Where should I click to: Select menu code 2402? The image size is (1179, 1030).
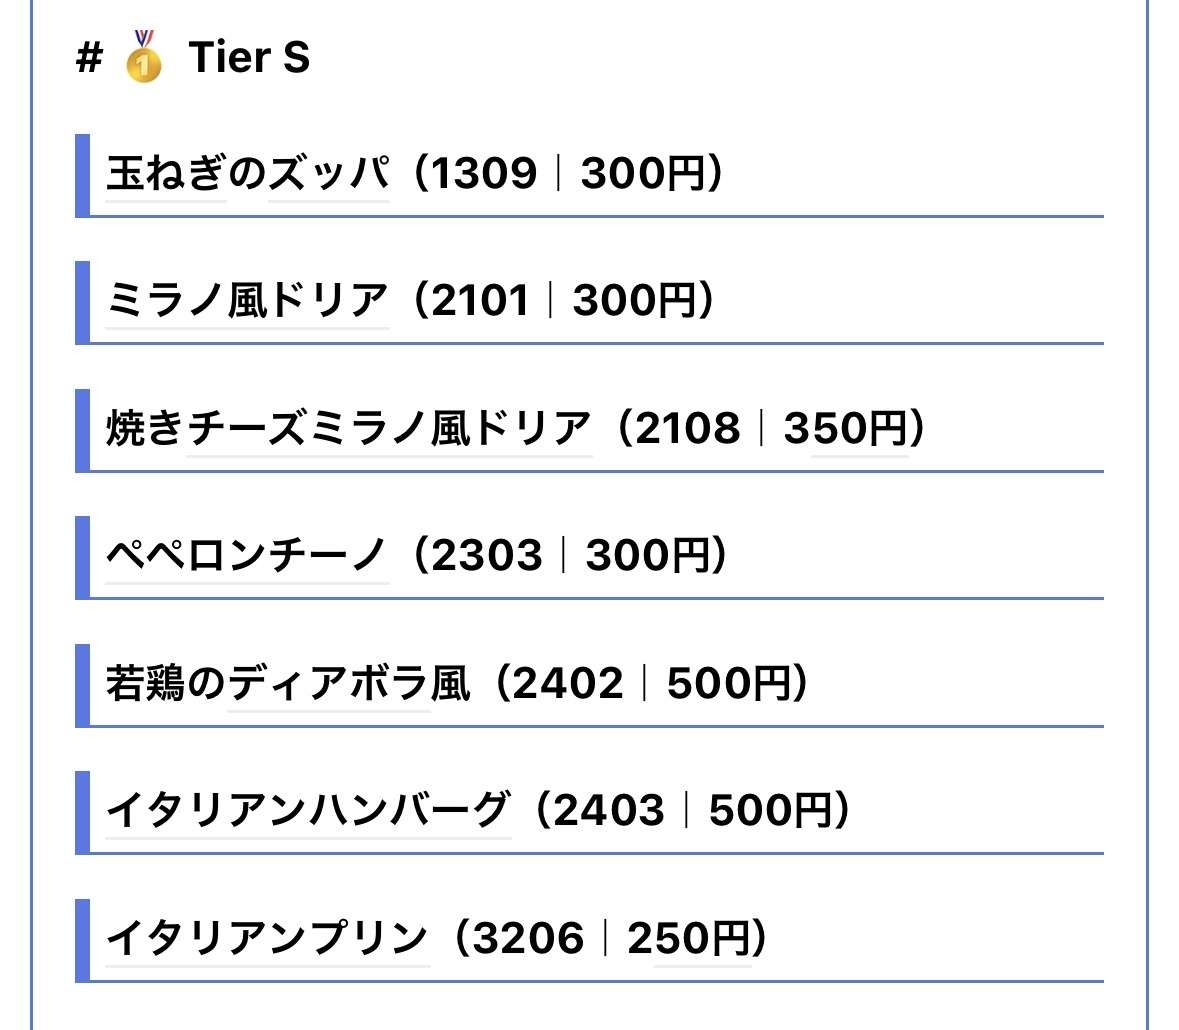click(x=568, y=684)
